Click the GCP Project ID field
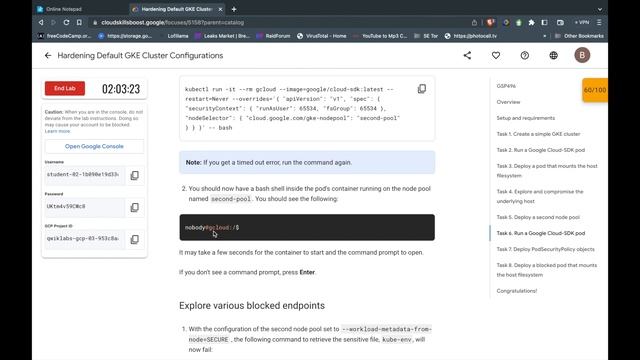The height and width of the screenshot is (360, 640). 83,238
